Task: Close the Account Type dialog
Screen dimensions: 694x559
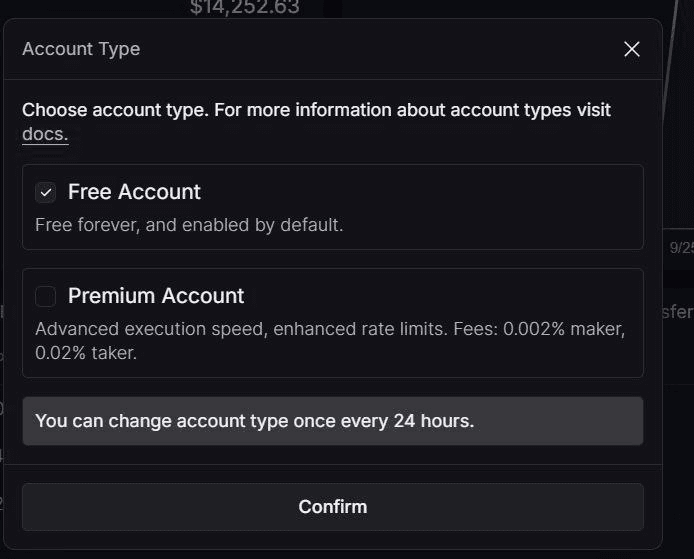Action: click(x=632, y=49)
